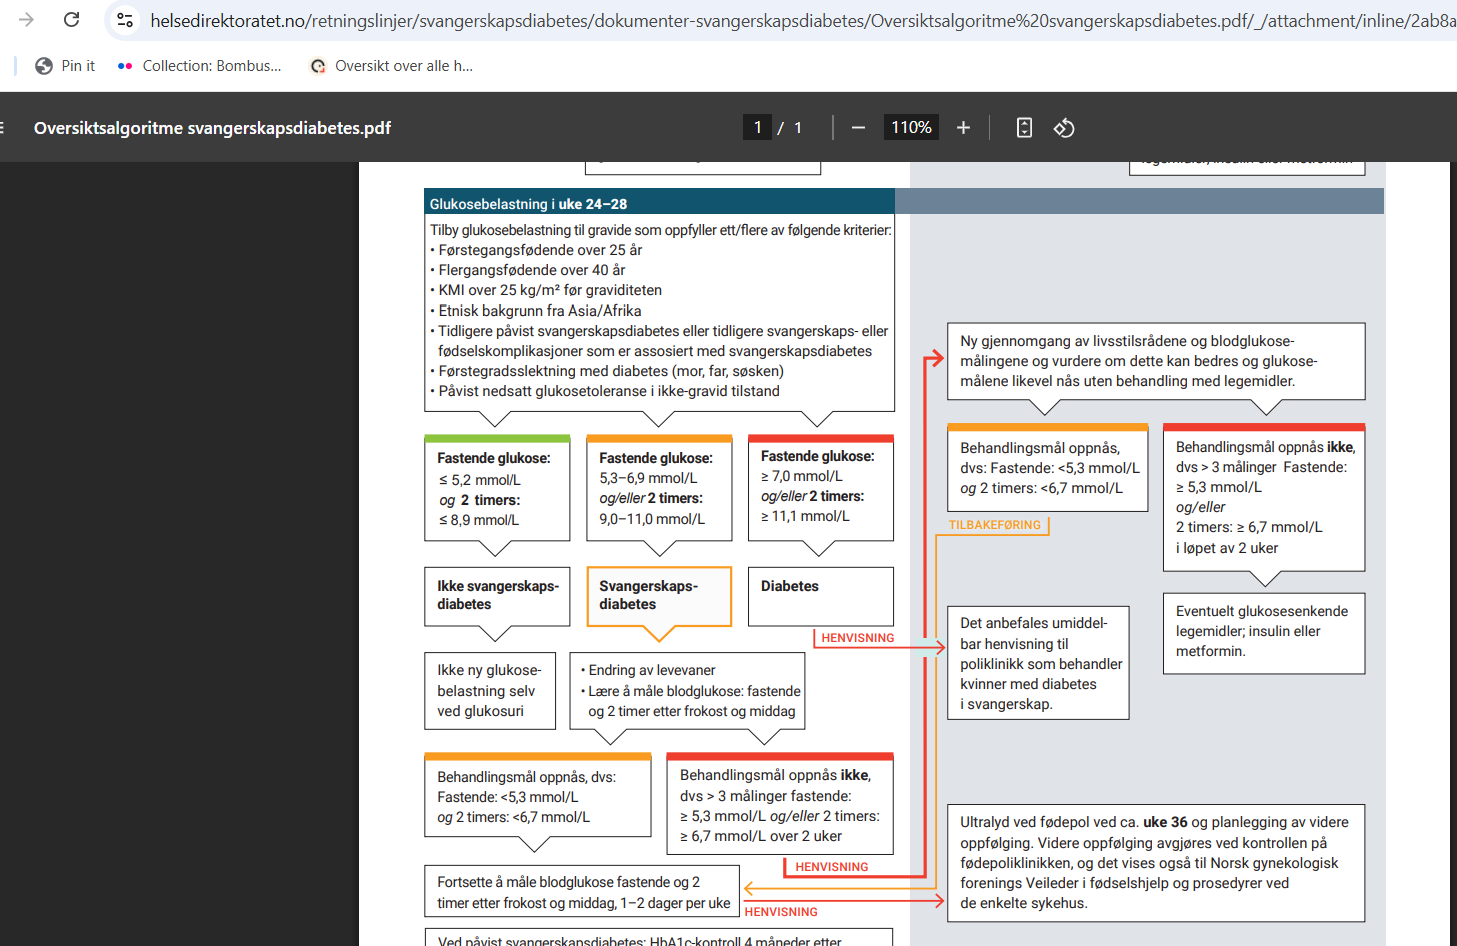
Task: Click the 110% zoom level field
Action: click(x=911, y=127)
